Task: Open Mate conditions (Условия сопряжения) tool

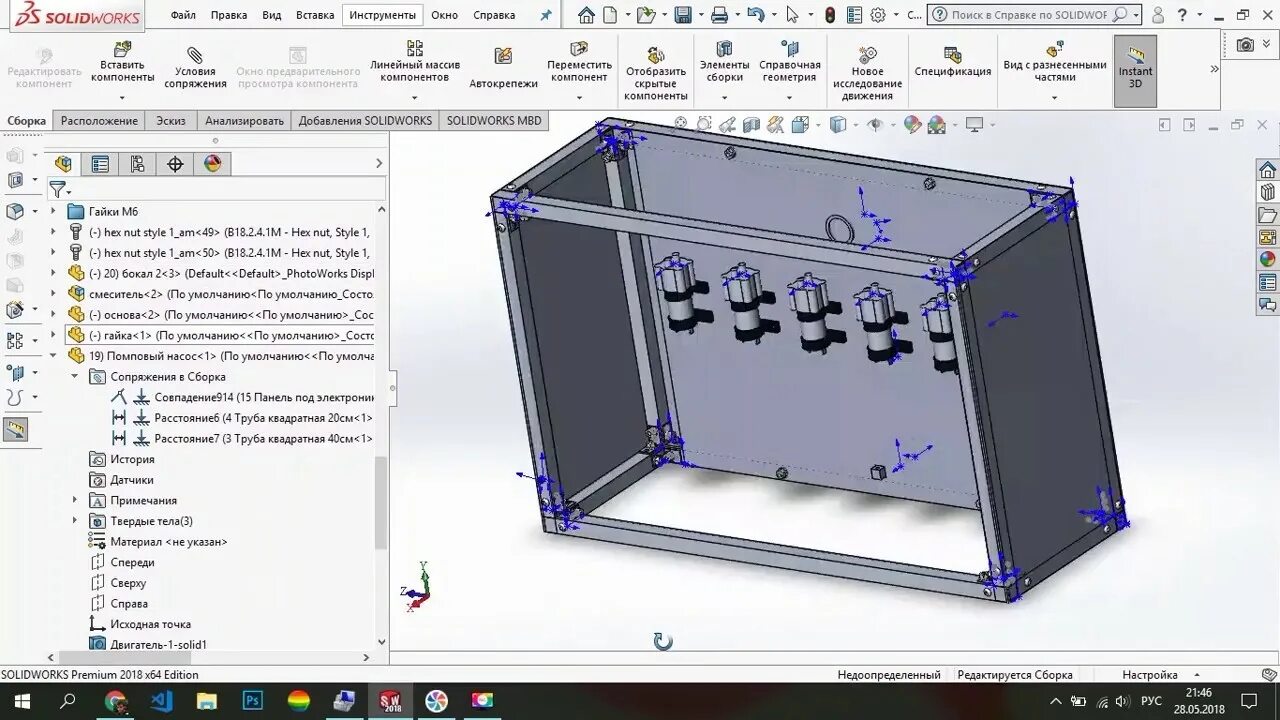Action: pyautogui.click(x=195, y=68)
